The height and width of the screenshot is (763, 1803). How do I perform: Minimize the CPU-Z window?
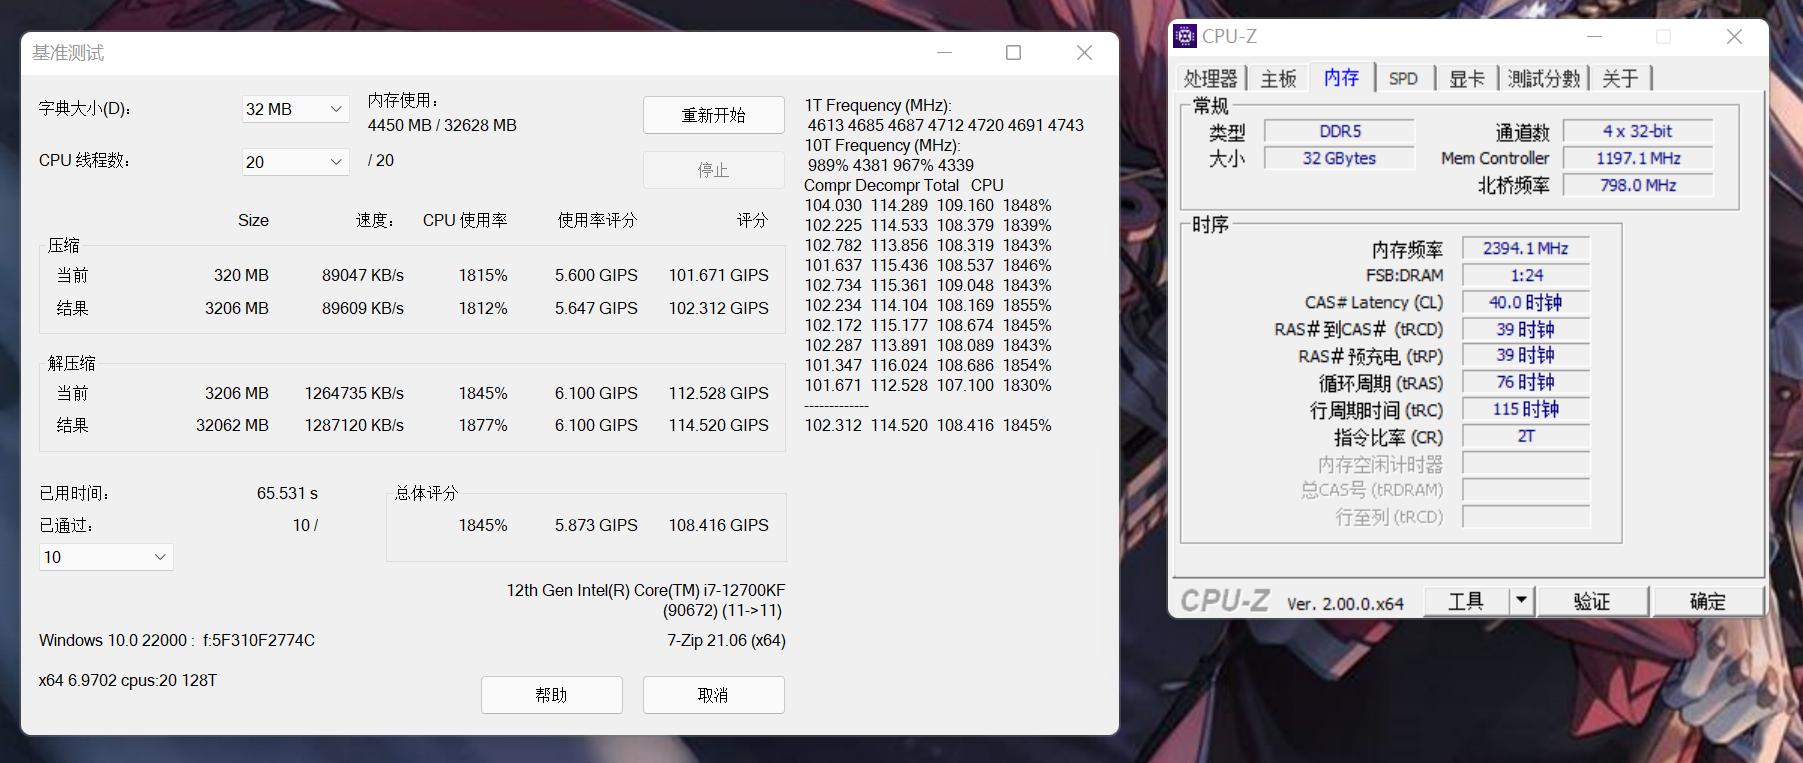click(x=1595, y=36)
